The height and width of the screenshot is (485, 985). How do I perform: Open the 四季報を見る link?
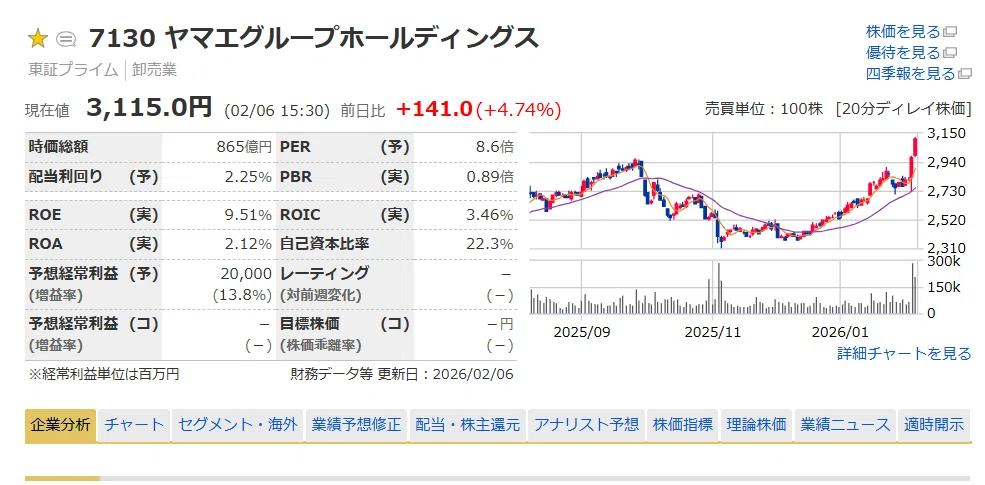910,74
